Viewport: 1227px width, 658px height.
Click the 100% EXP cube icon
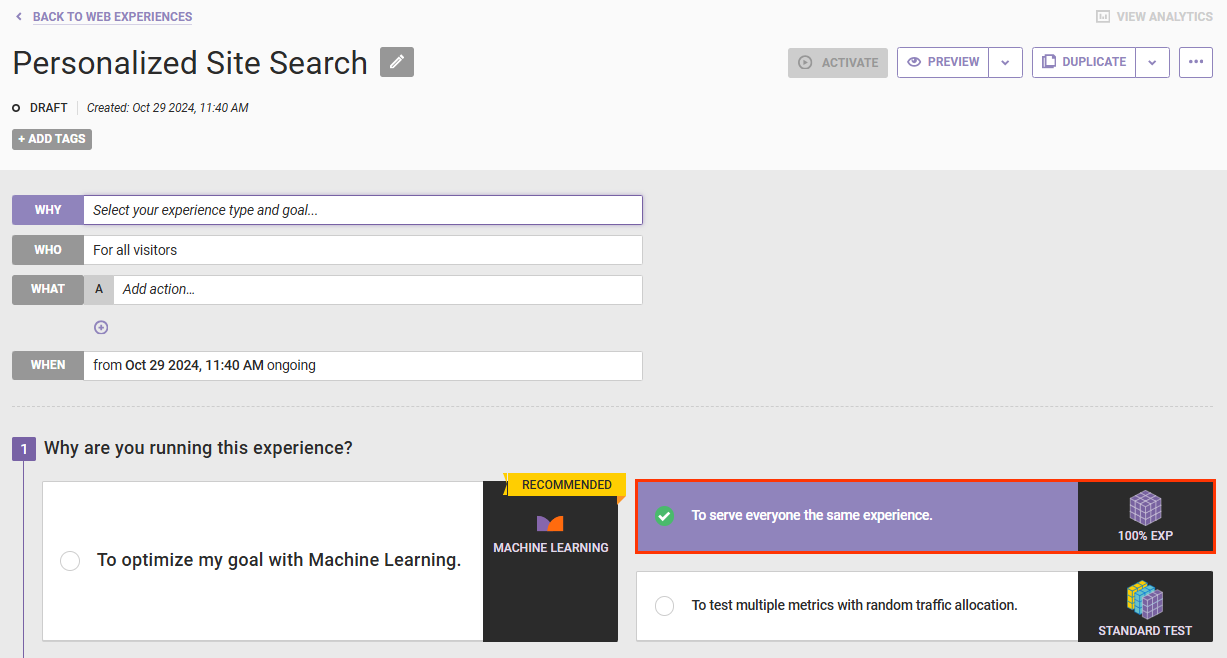(x=1145, y=508)
